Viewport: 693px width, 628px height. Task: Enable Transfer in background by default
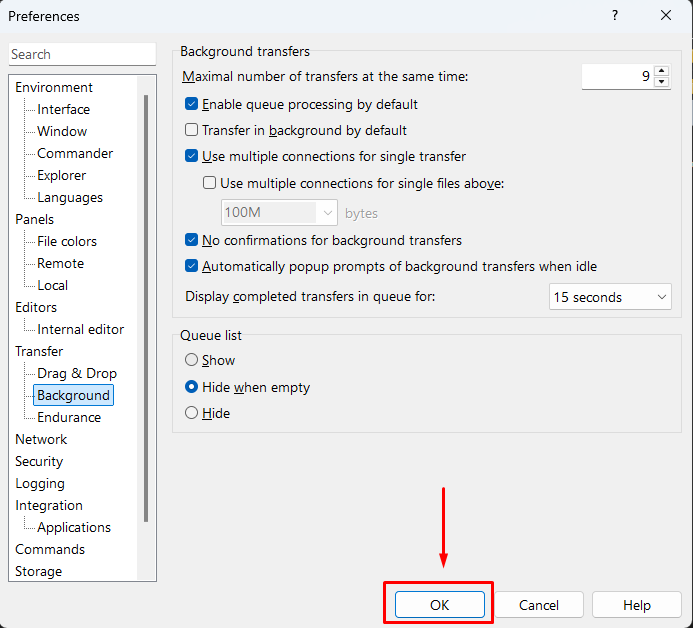tap(192, 130)
